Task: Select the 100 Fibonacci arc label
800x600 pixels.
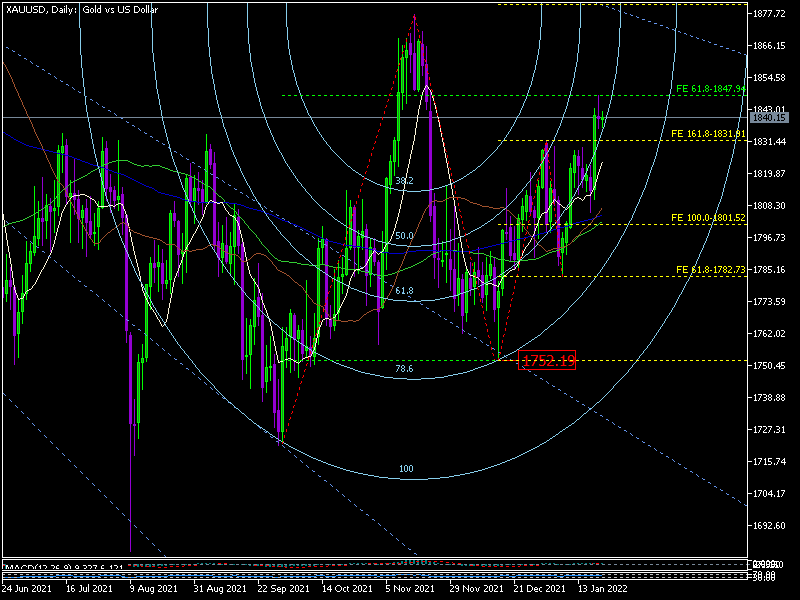Action: pos(406,469)
